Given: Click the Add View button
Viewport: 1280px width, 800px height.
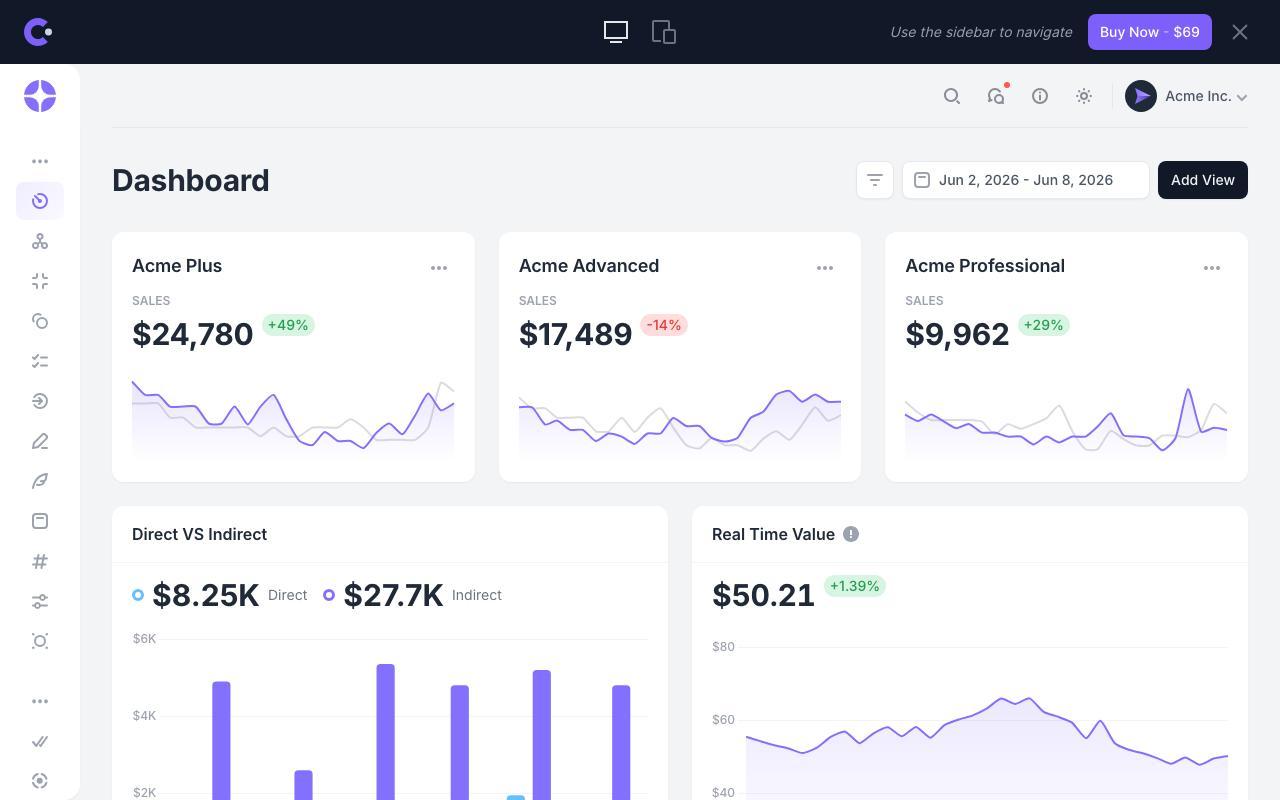Looking at the screenshot, I should [x=1203, y=180].
